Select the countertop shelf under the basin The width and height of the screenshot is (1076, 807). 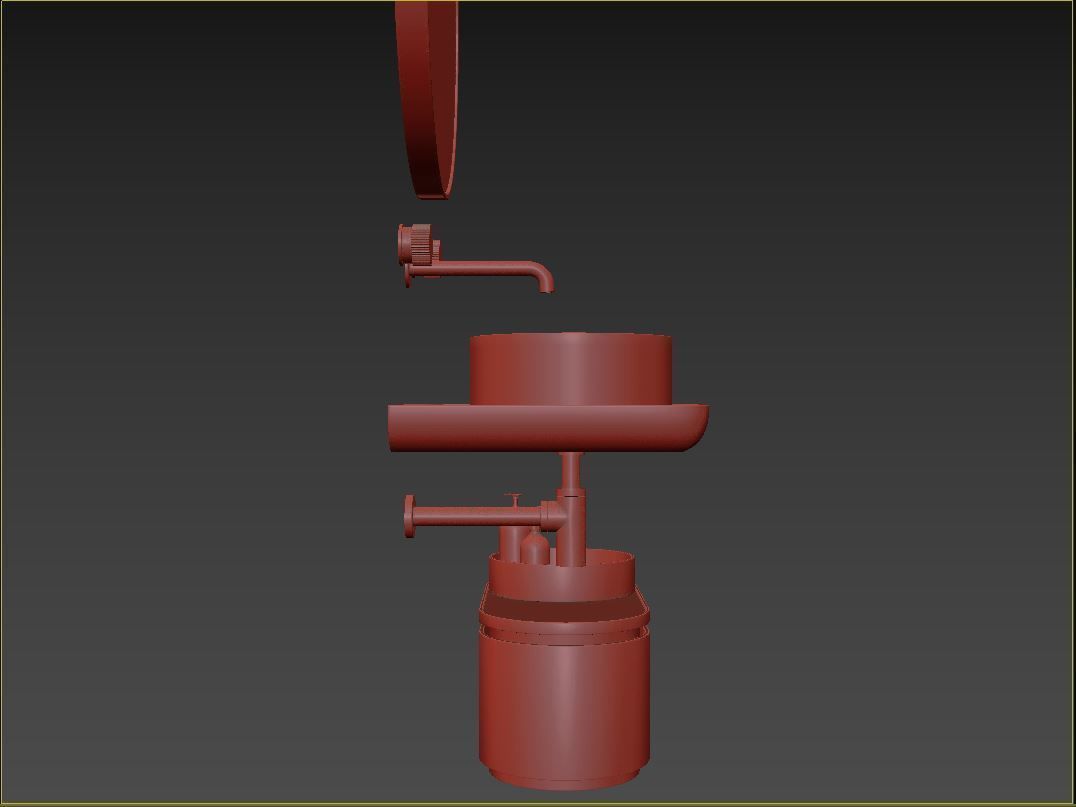click(548, 428)
